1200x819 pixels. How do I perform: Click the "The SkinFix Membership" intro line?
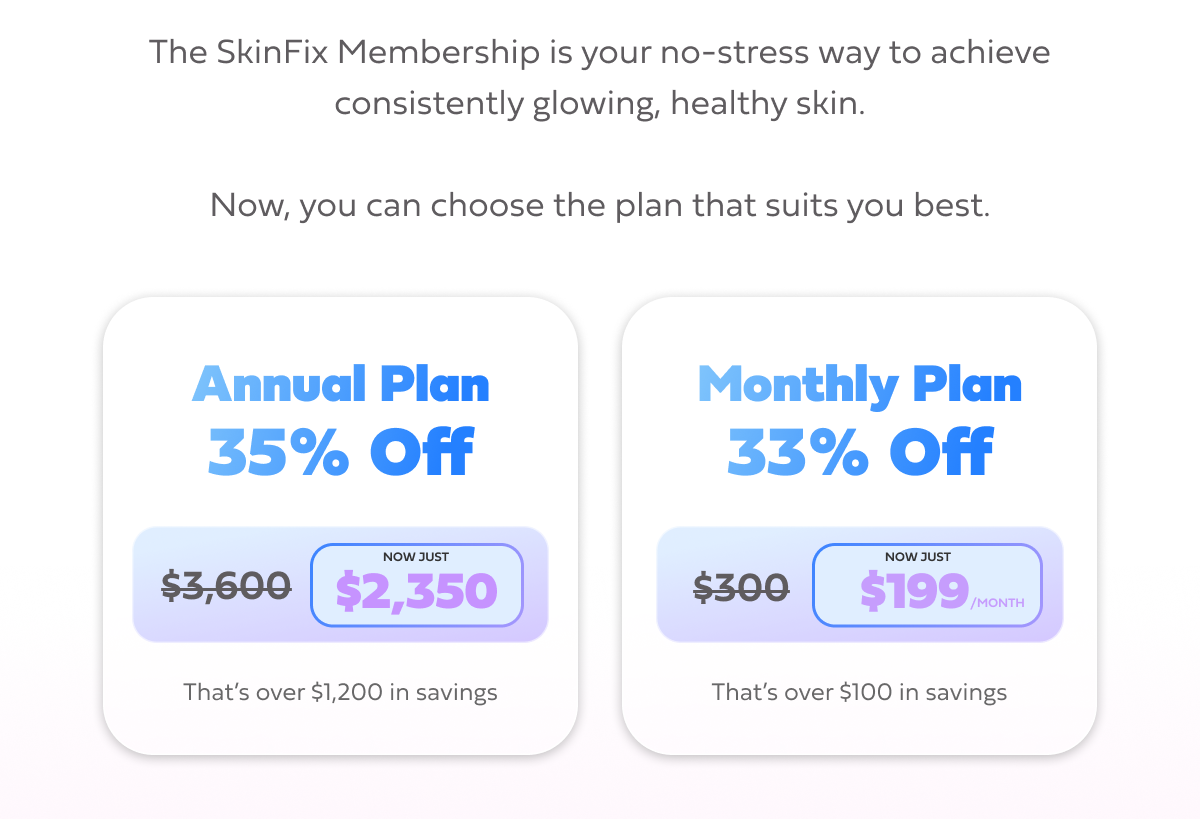(600, 52)
